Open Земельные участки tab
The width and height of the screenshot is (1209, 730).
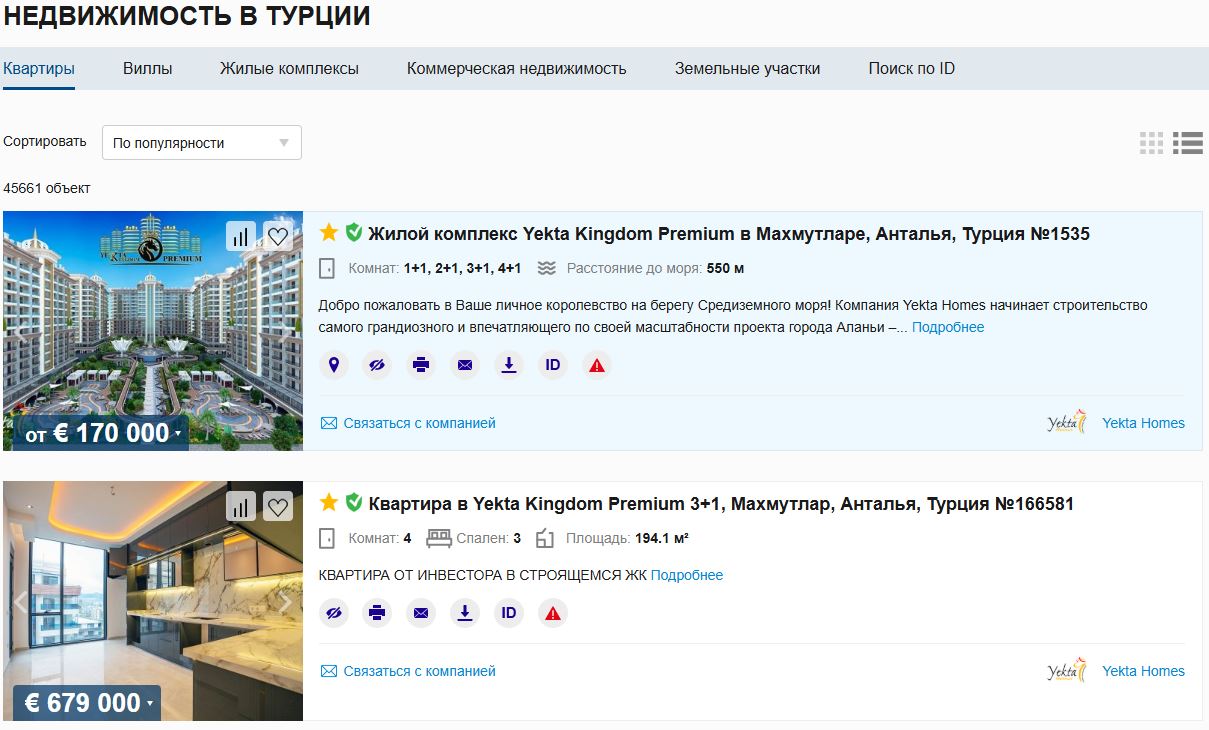point(747,69)
